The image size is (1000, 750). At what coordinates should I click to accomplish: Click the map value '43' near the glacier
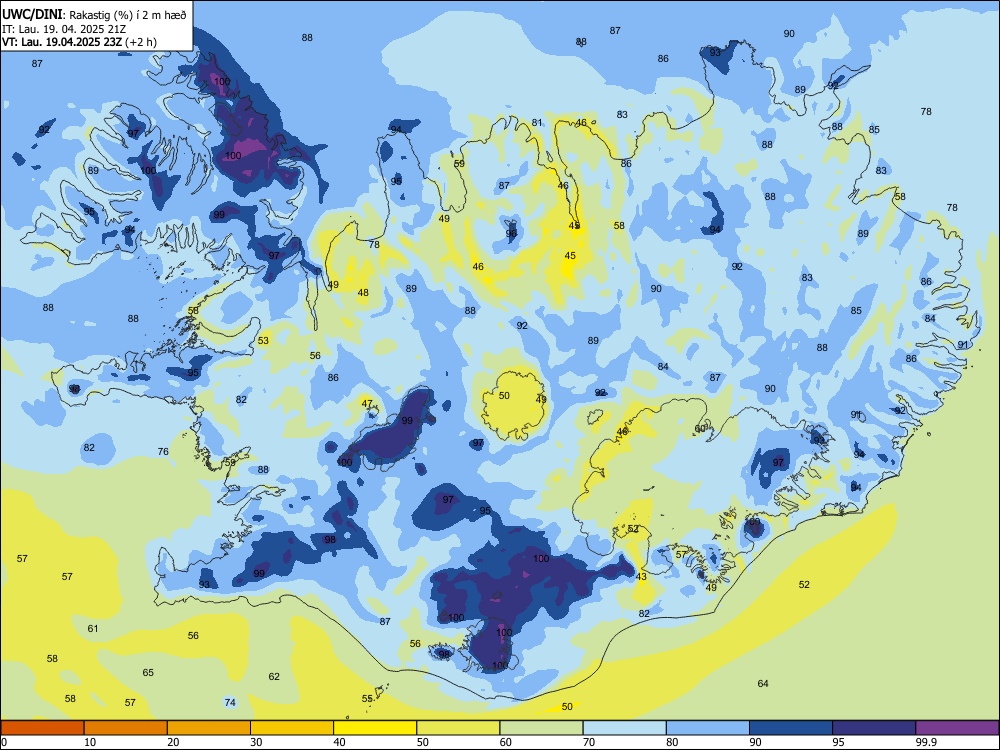[x=641, y=576]
